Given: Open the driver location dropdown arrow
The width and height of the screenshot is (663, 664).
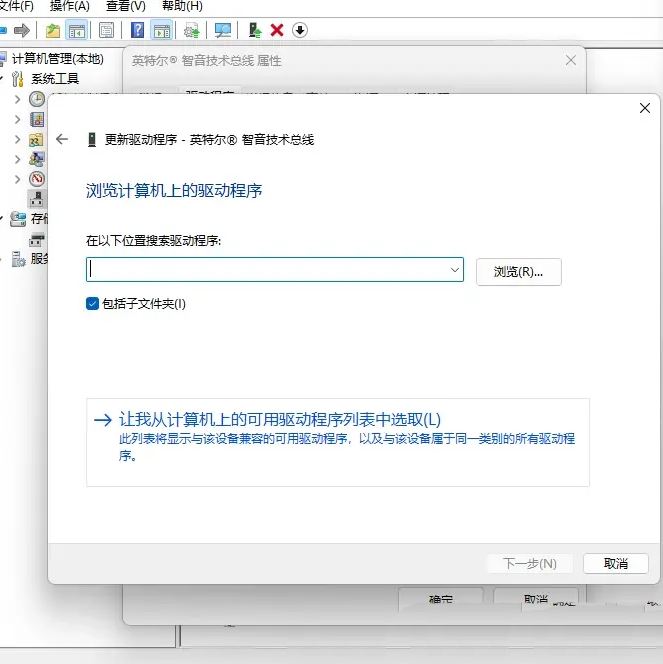Looking at the screenshot, I should click(x=454, y=269).
